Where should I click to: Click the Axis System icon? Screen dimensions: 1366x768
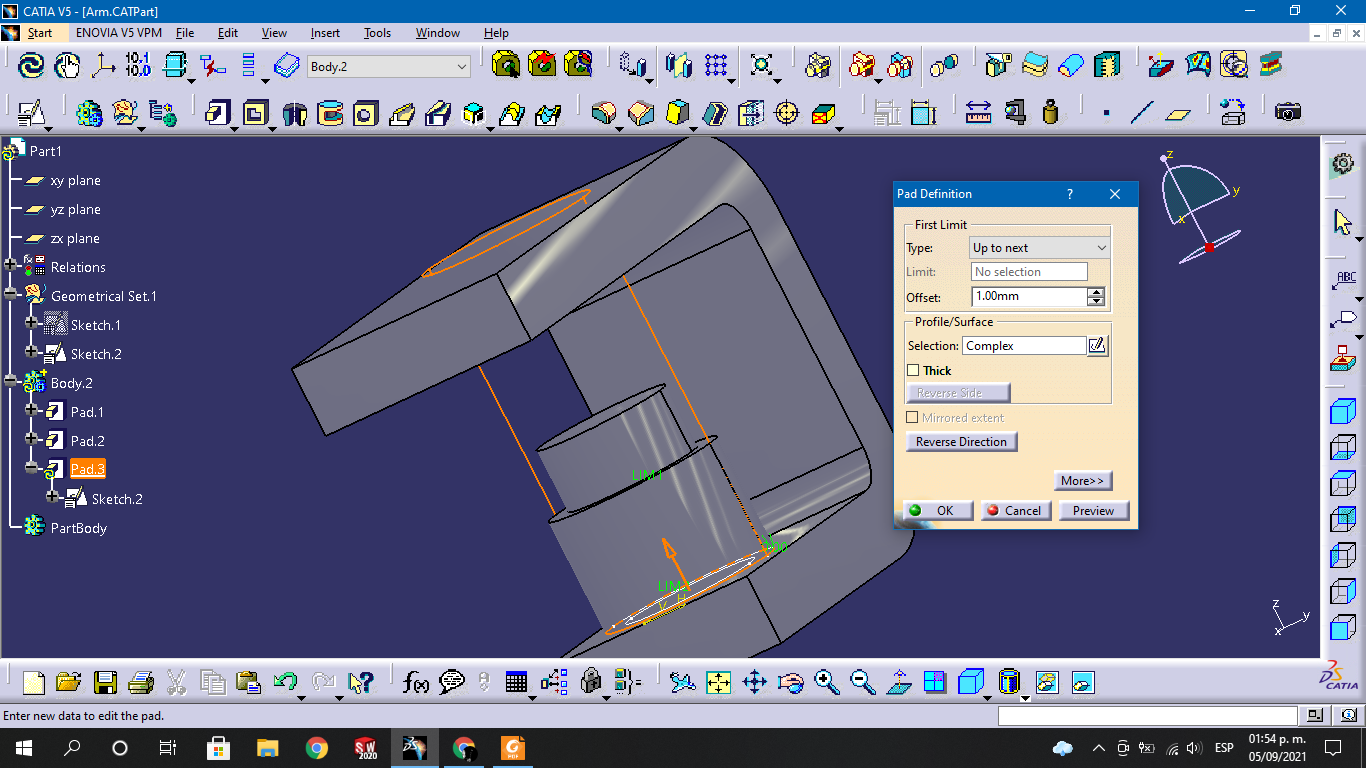coord(103,66)
